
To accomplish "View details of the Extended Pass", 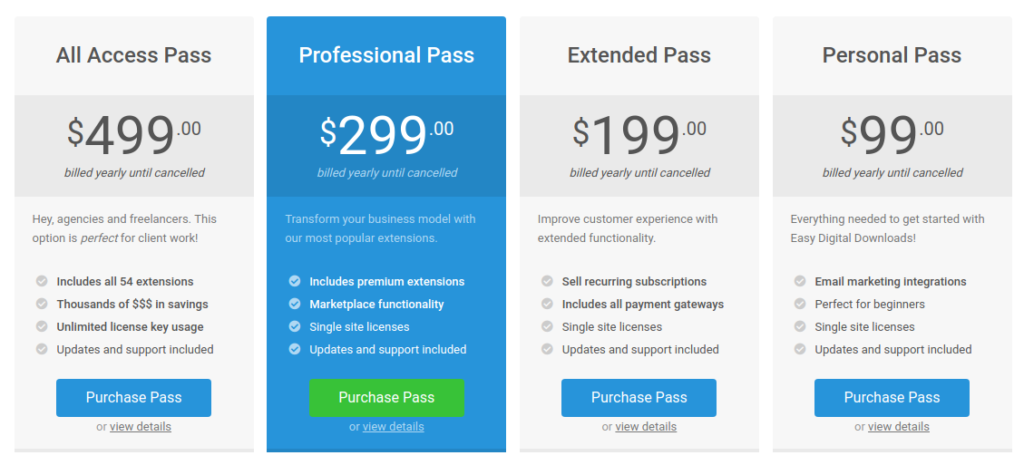I will point(646,427).
